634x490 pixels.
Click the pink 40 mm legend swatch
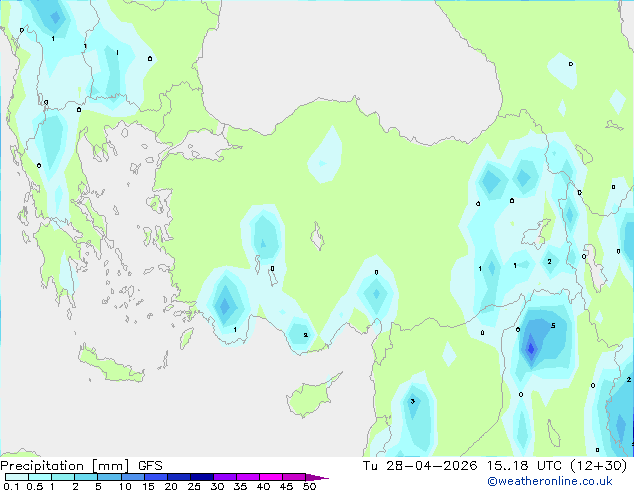tap(271, 477)
